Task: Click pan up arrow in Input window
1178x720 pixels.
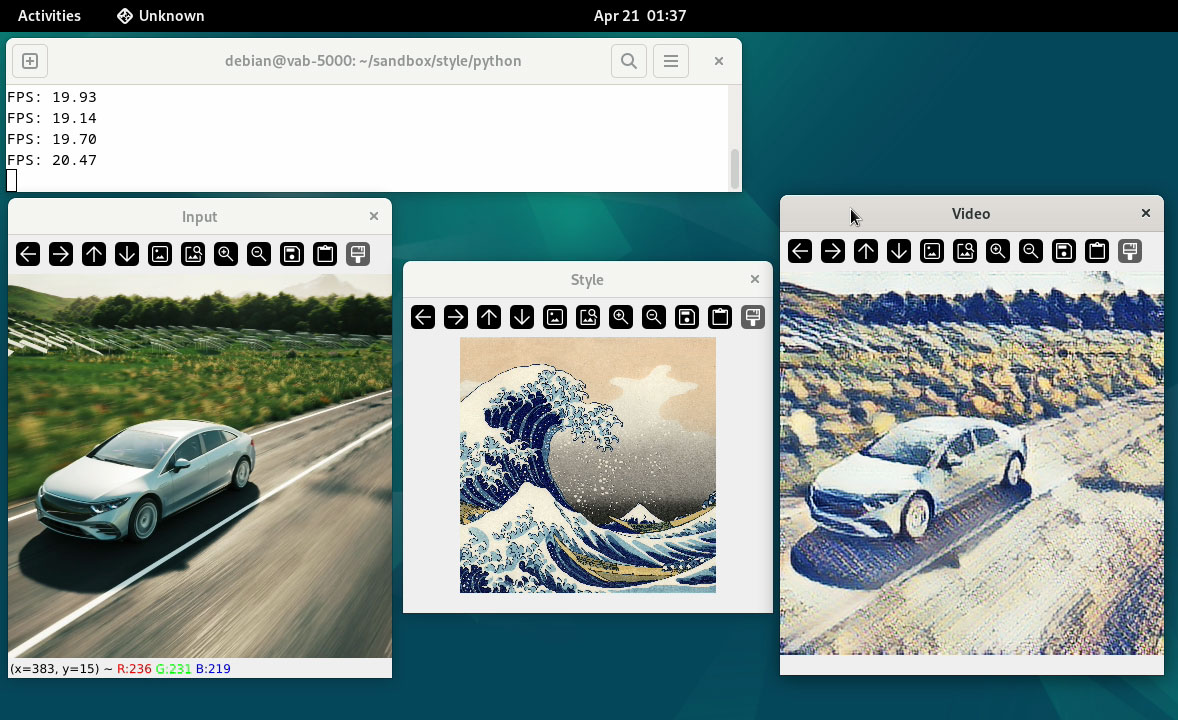Action: tap(94, 254)
